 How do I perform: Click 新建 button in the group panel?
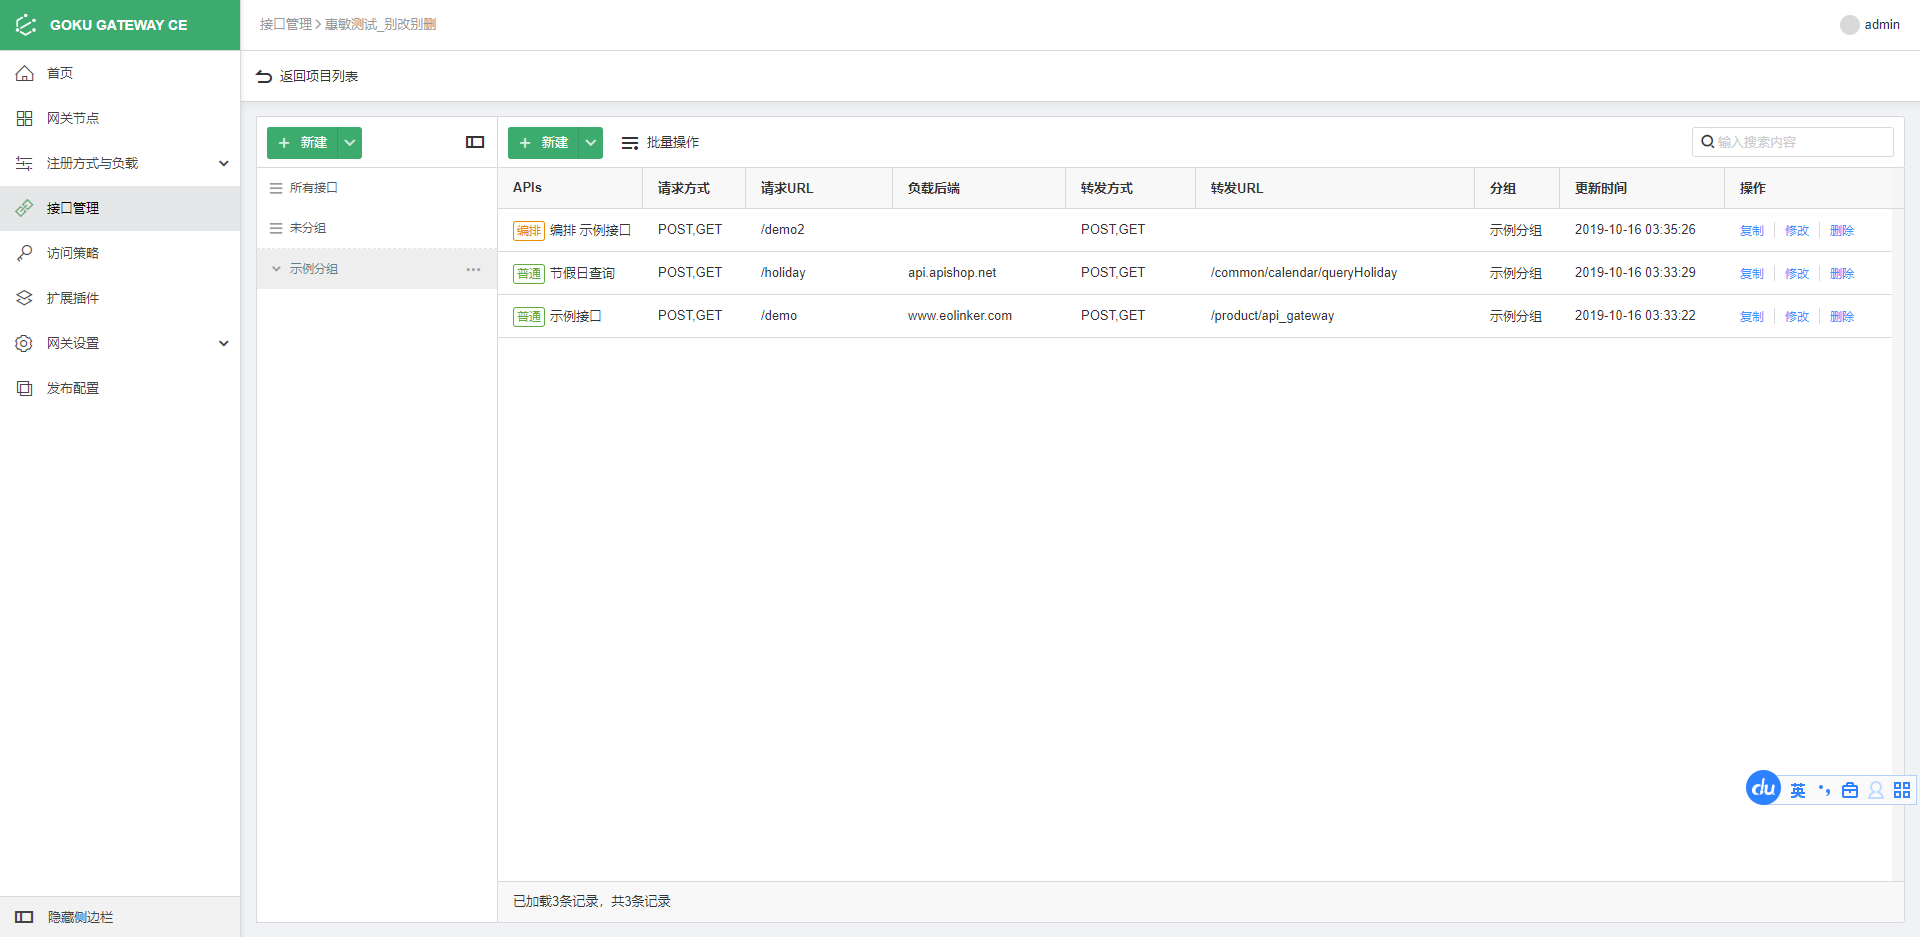[x=303, y=143]
